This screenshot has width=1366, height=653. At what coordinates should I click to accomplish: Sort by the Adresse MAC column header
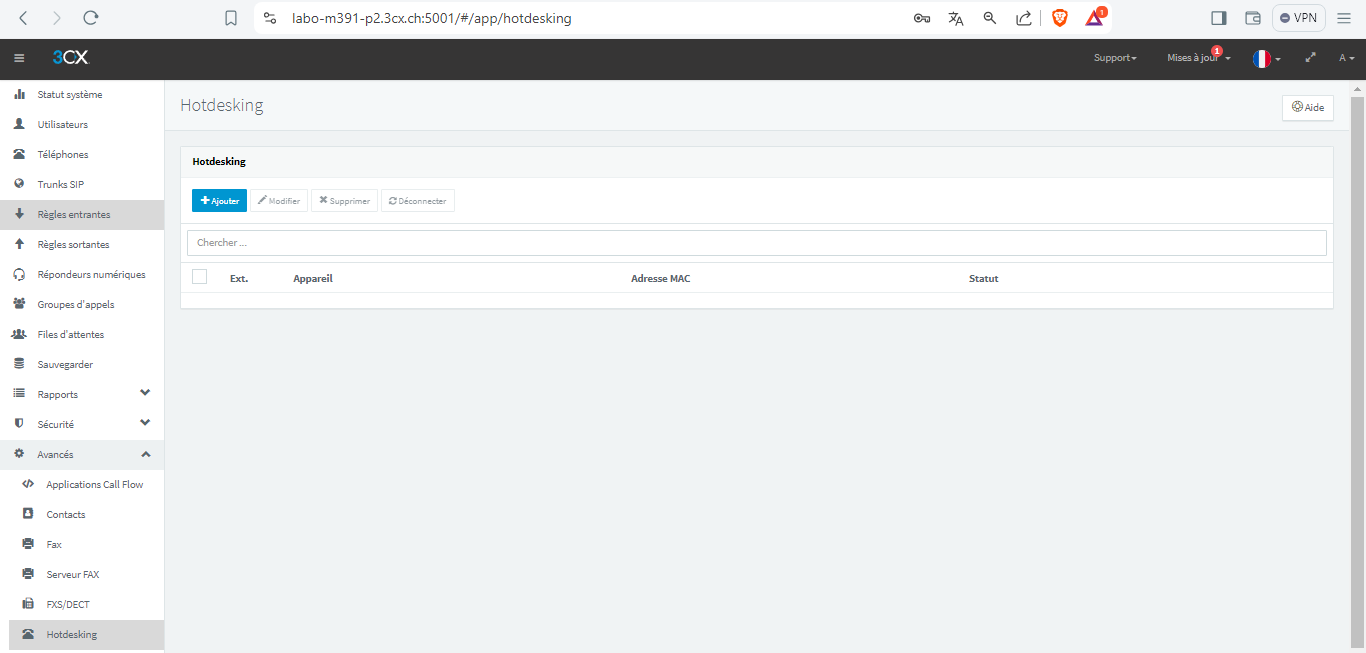pyautogui.click(x=660, y=278)
